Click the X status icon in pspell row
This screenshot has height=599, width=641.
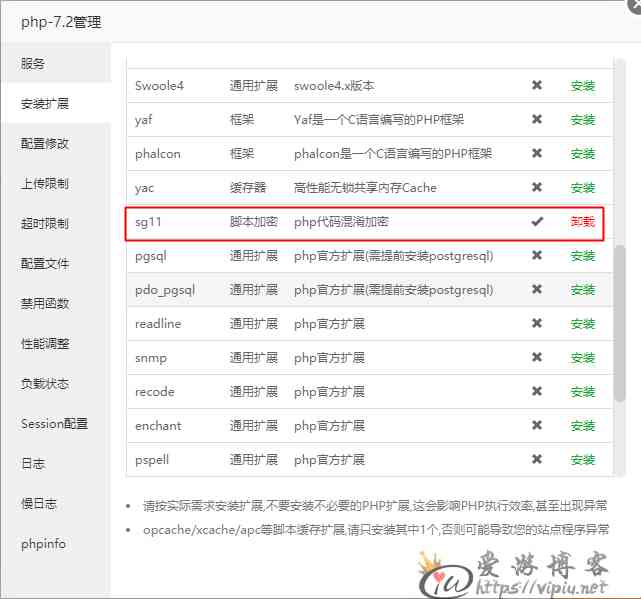click(537, 459)
